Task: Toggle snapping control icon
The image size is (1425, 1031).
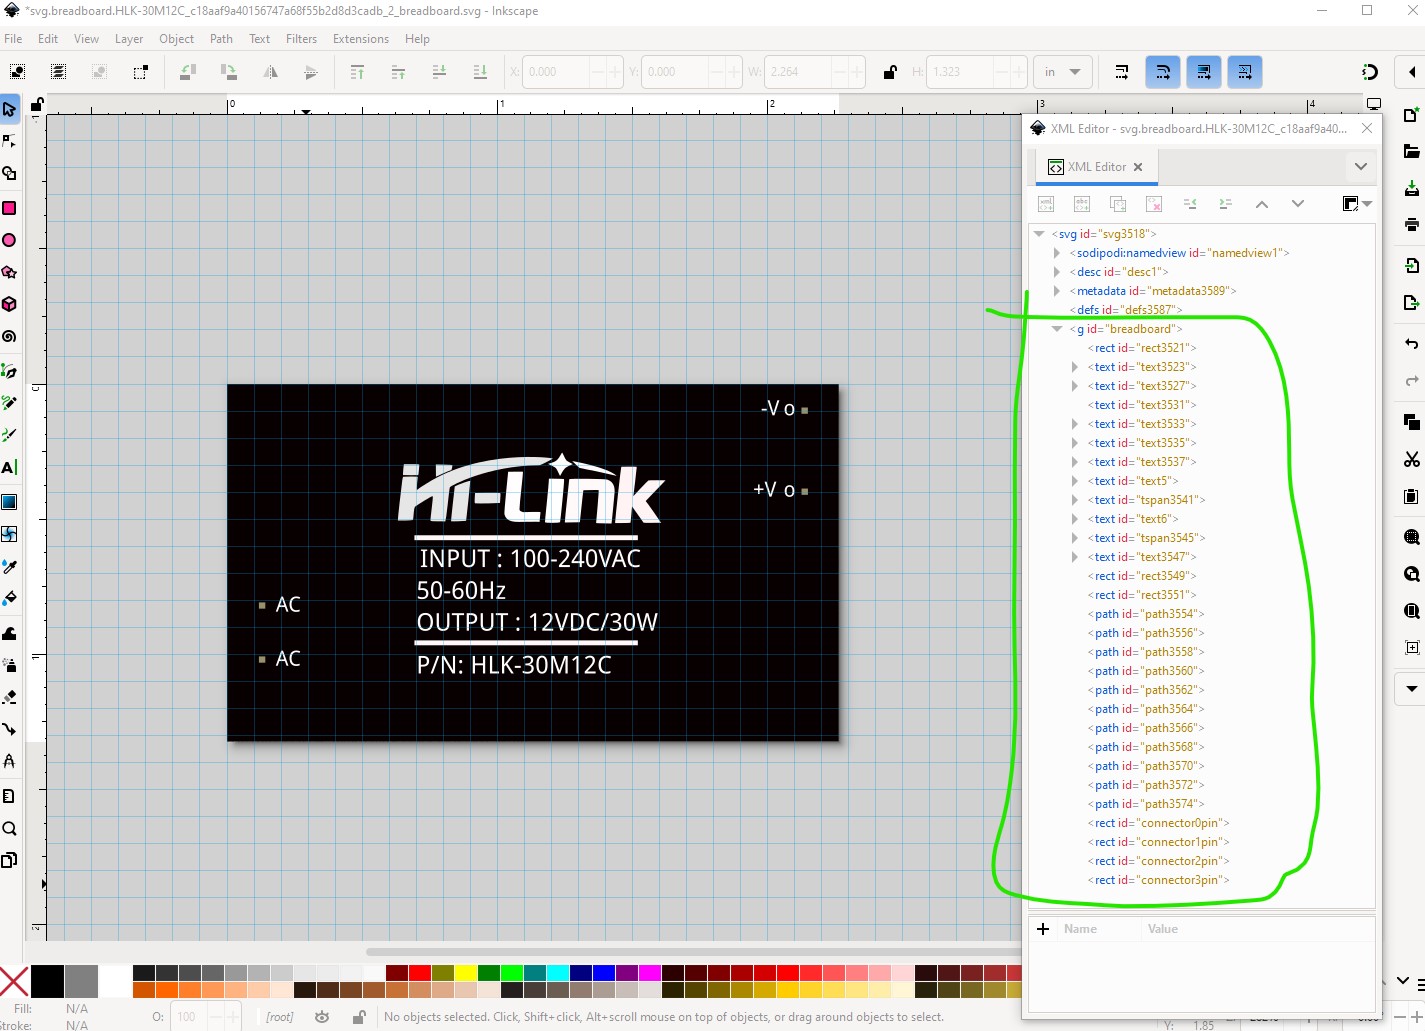Action: click(1370, 72)
